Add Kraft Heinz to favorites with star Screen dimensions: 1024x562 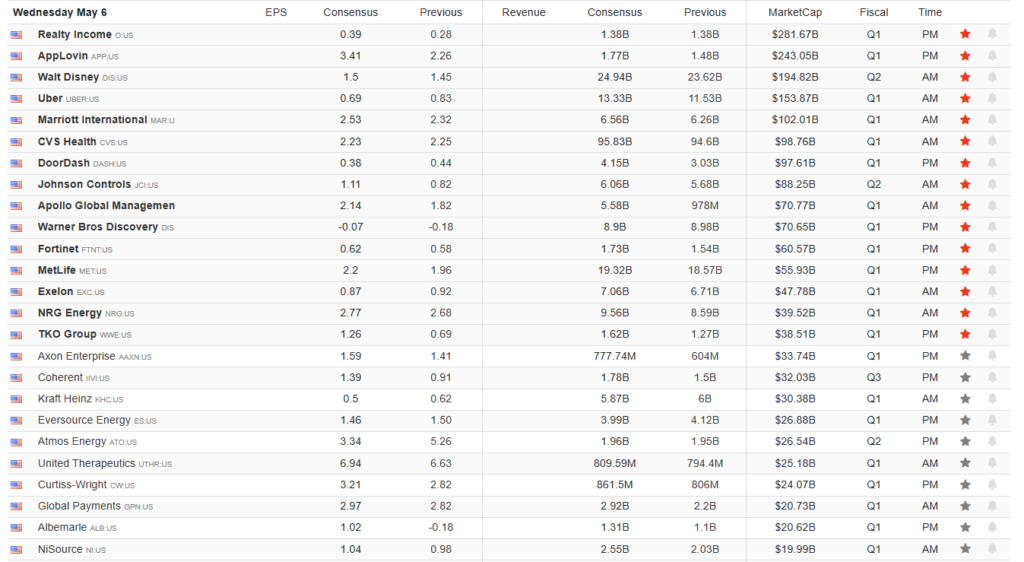pos(965,399)
